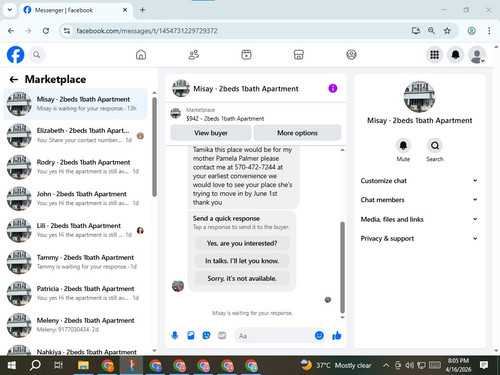The width and height of the screenshot is (500, 375).
Task: Open the Video (Watch) icon
Action: coord(246,55)
